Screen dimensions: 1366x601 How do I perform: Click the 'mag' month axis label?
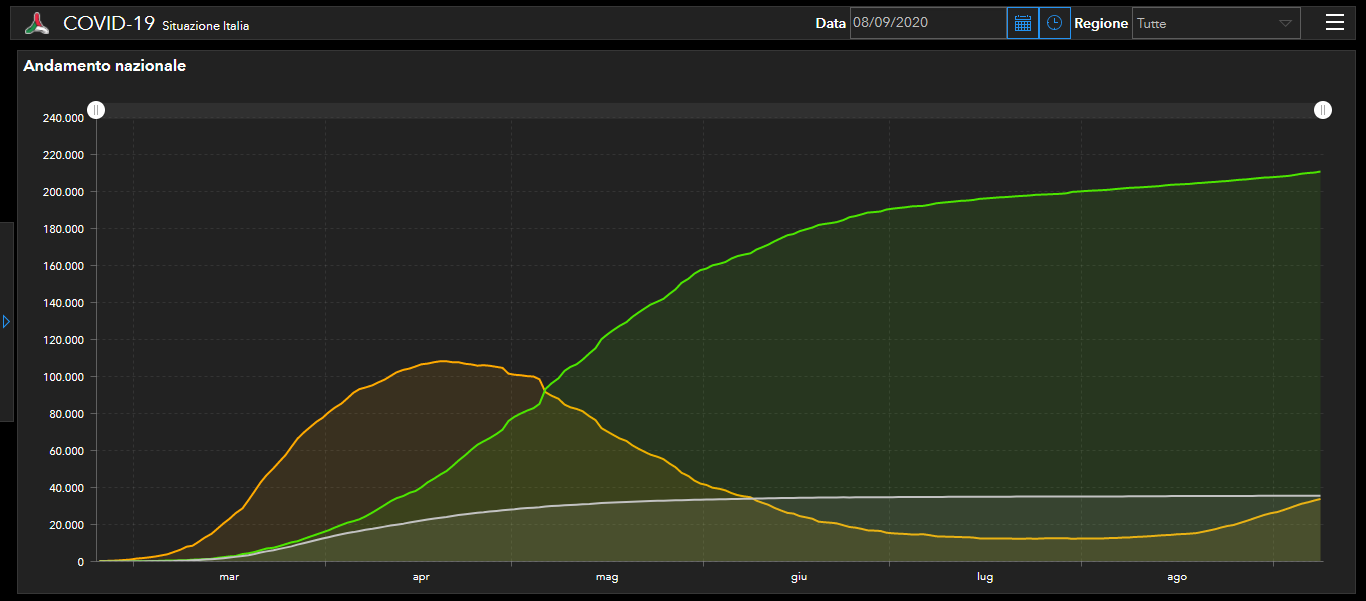click(607, 577)
